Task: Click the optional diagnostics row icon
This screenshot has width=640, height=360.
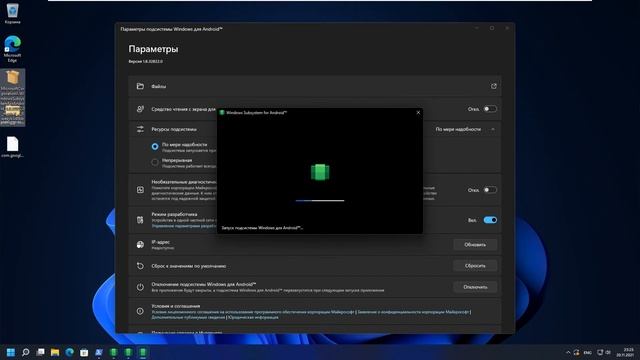Action: point(140,190)
